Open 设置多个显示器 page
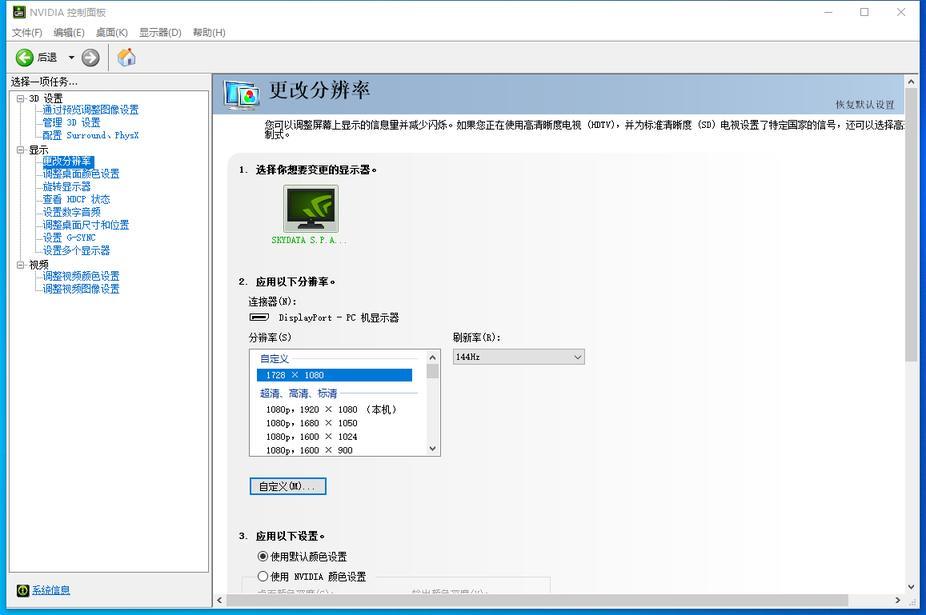 click(76, 250)
